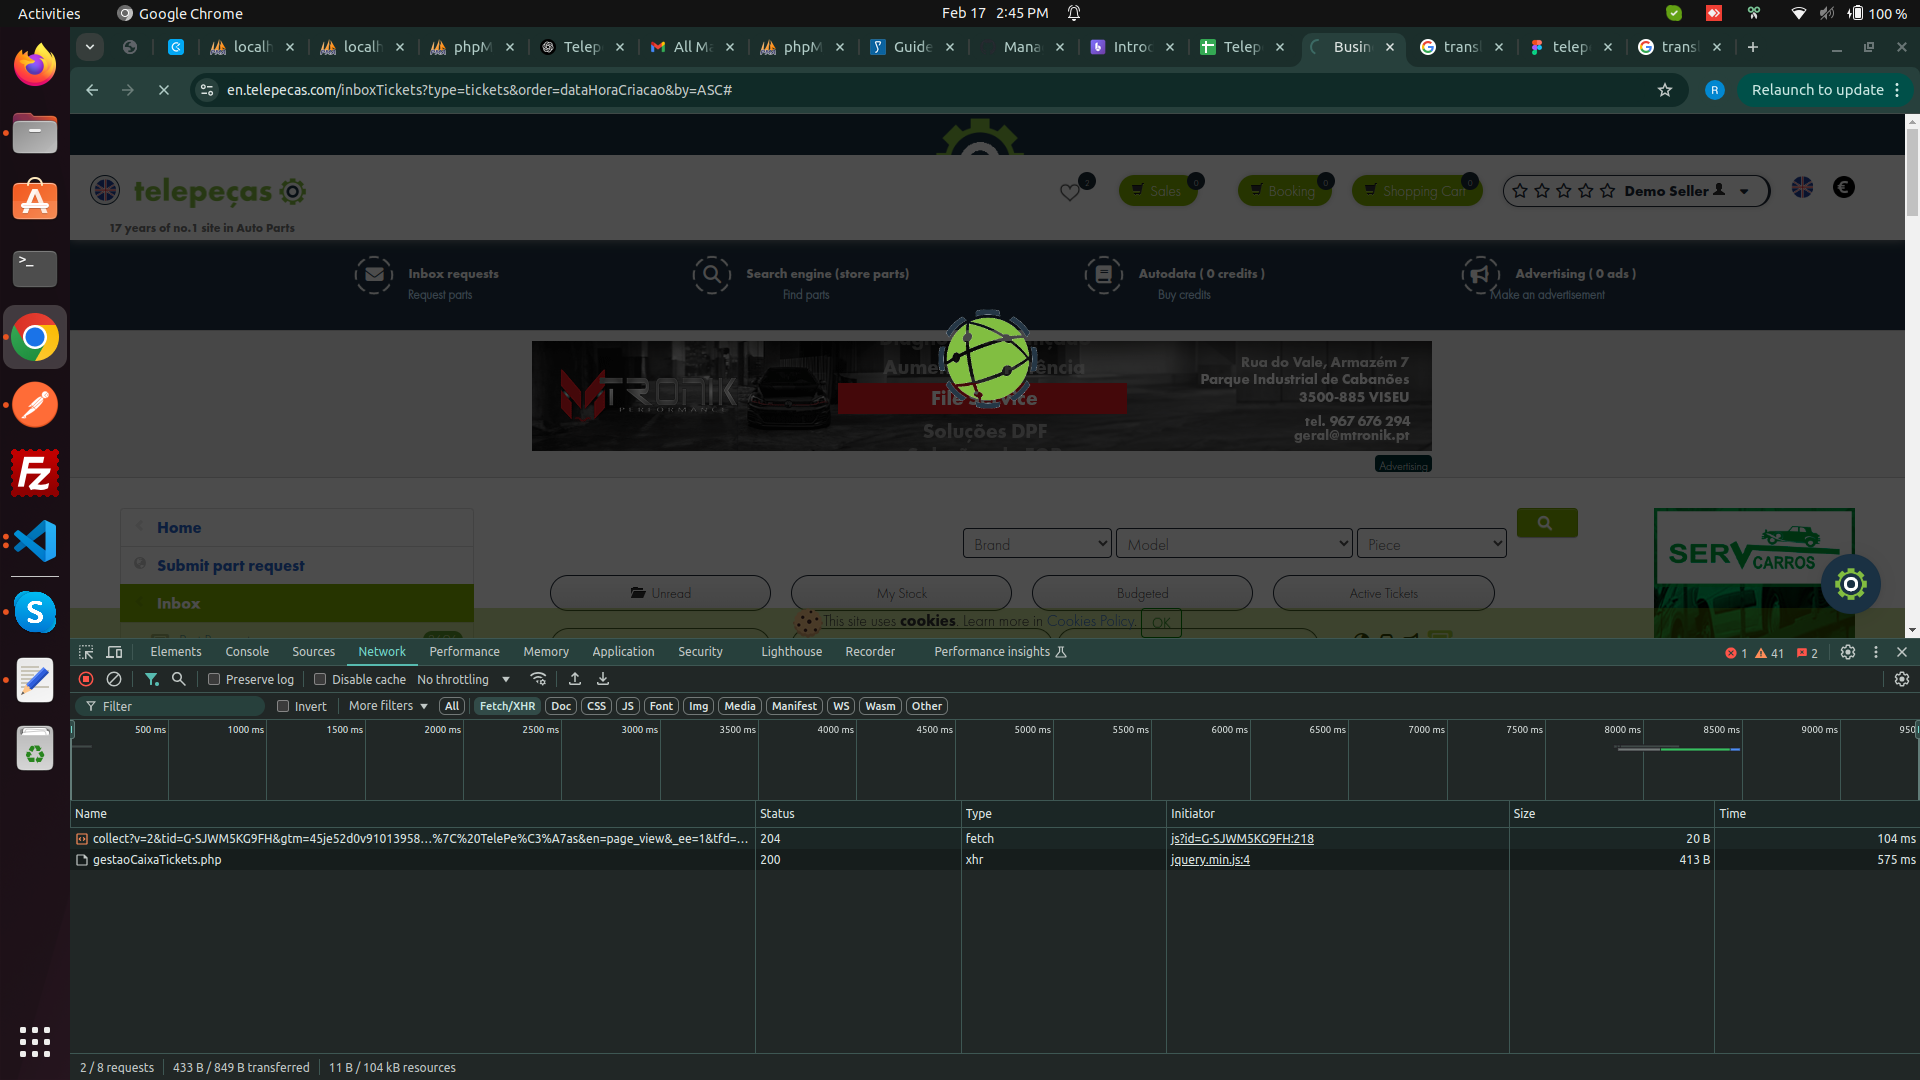Open the Brand select dropdown
Screen dimensions: 1920x1080
(1036, 544)
